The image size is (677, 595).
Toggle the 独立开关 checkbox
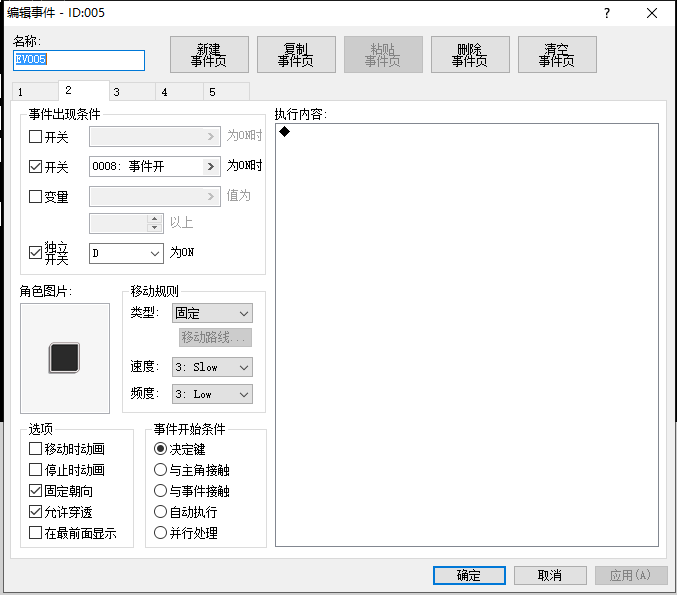pyautogui.click(x=35, y=253)
